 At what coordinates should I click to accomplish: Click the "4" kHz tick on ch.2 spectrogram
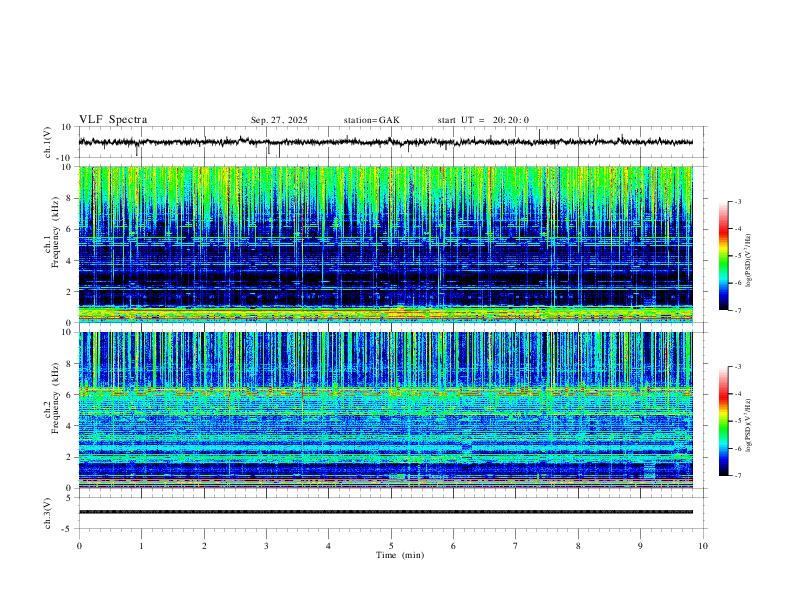(71, 426)
